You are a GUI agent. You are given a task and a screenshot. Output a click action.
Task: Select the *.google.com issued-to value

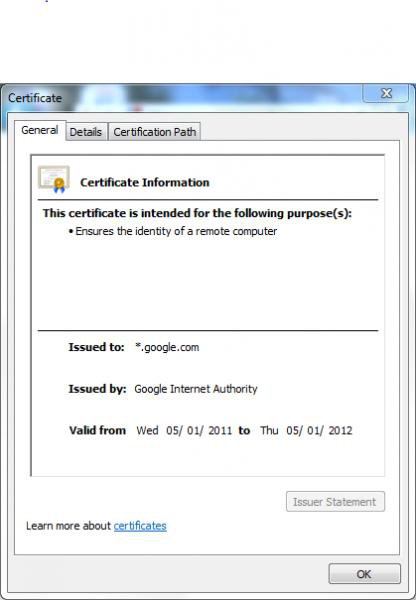point(167,347)
